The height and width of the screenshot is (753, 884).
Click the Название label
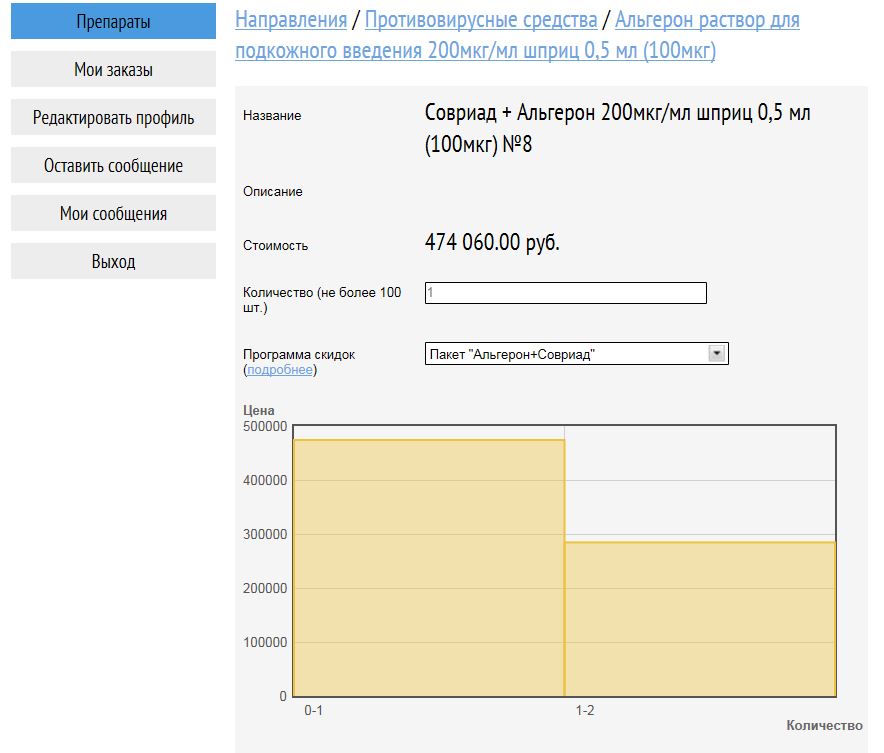coord(272,116)
